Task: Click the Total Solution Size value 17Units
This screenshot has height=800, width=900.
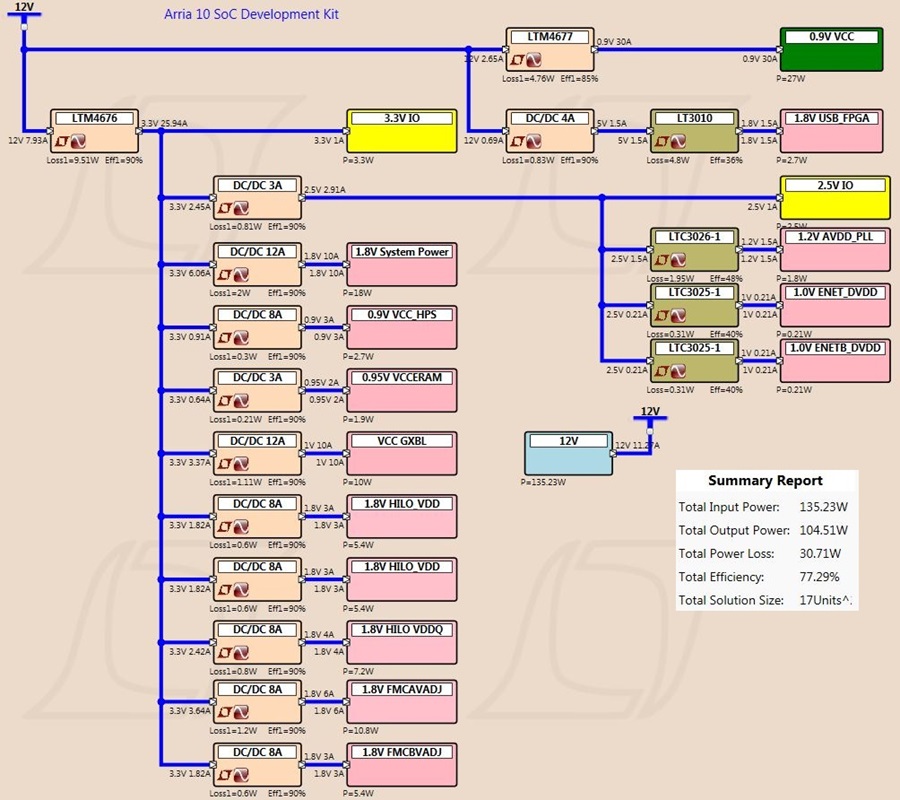Action: point(825,600)
